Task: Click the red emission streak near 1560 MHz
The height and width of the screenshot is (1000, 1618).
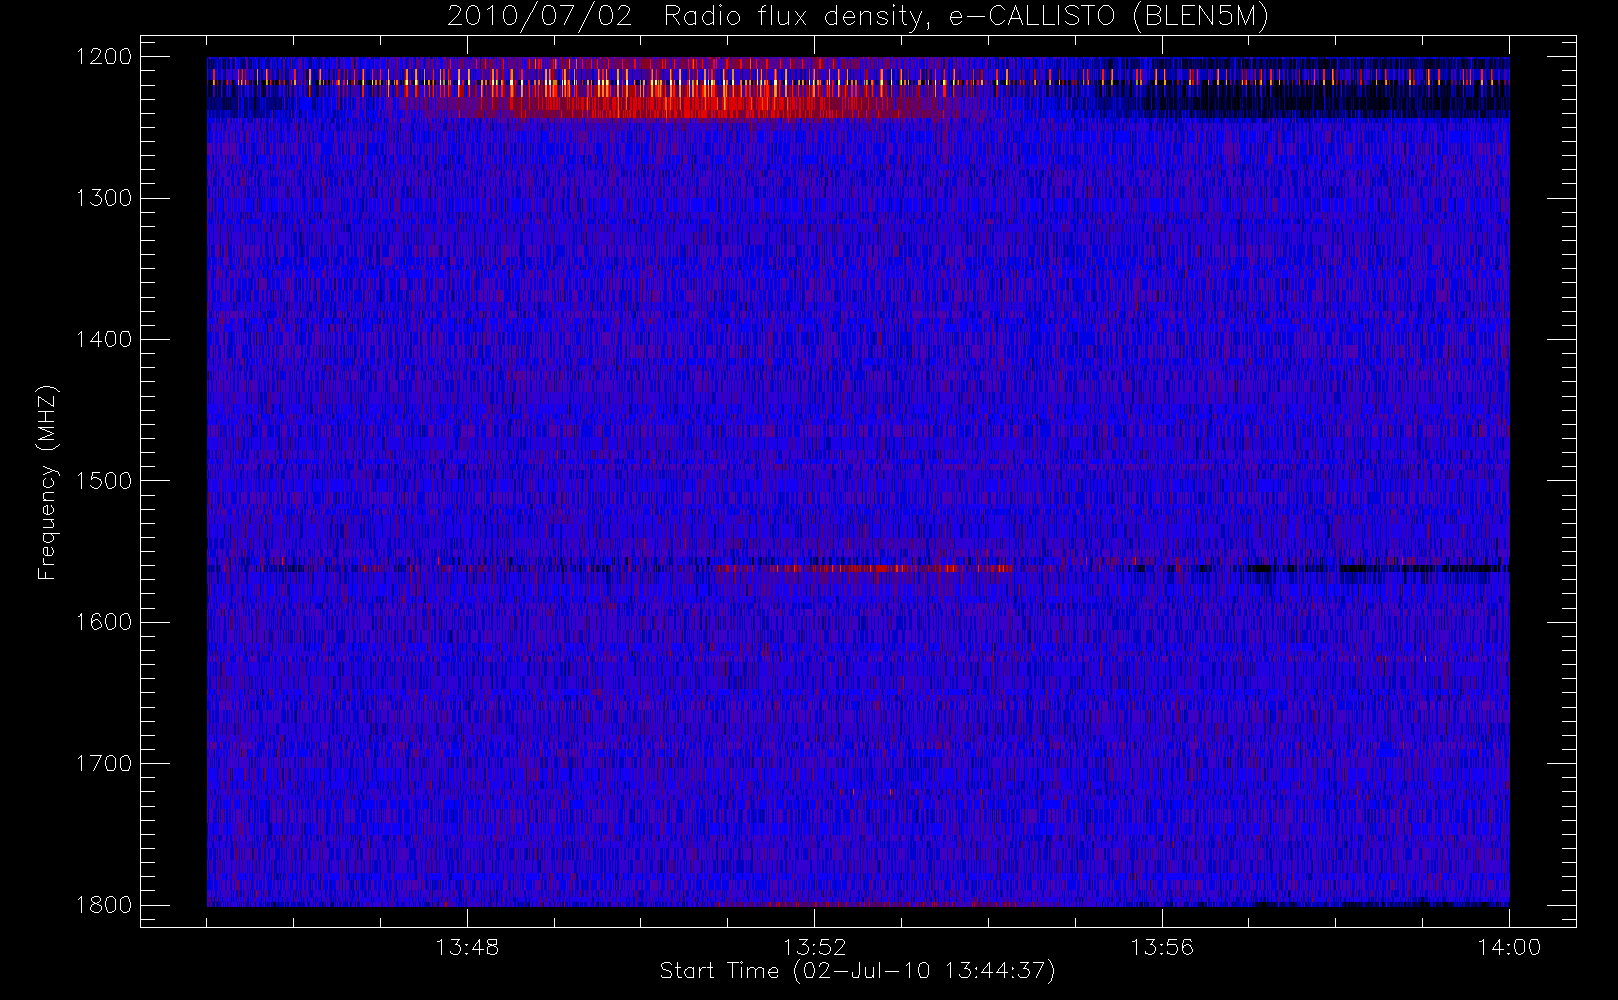Action: point(865,568)
